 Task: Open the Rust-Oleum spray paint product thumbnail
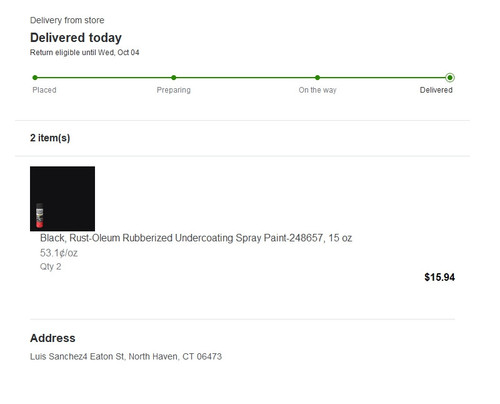coord(62,199)
